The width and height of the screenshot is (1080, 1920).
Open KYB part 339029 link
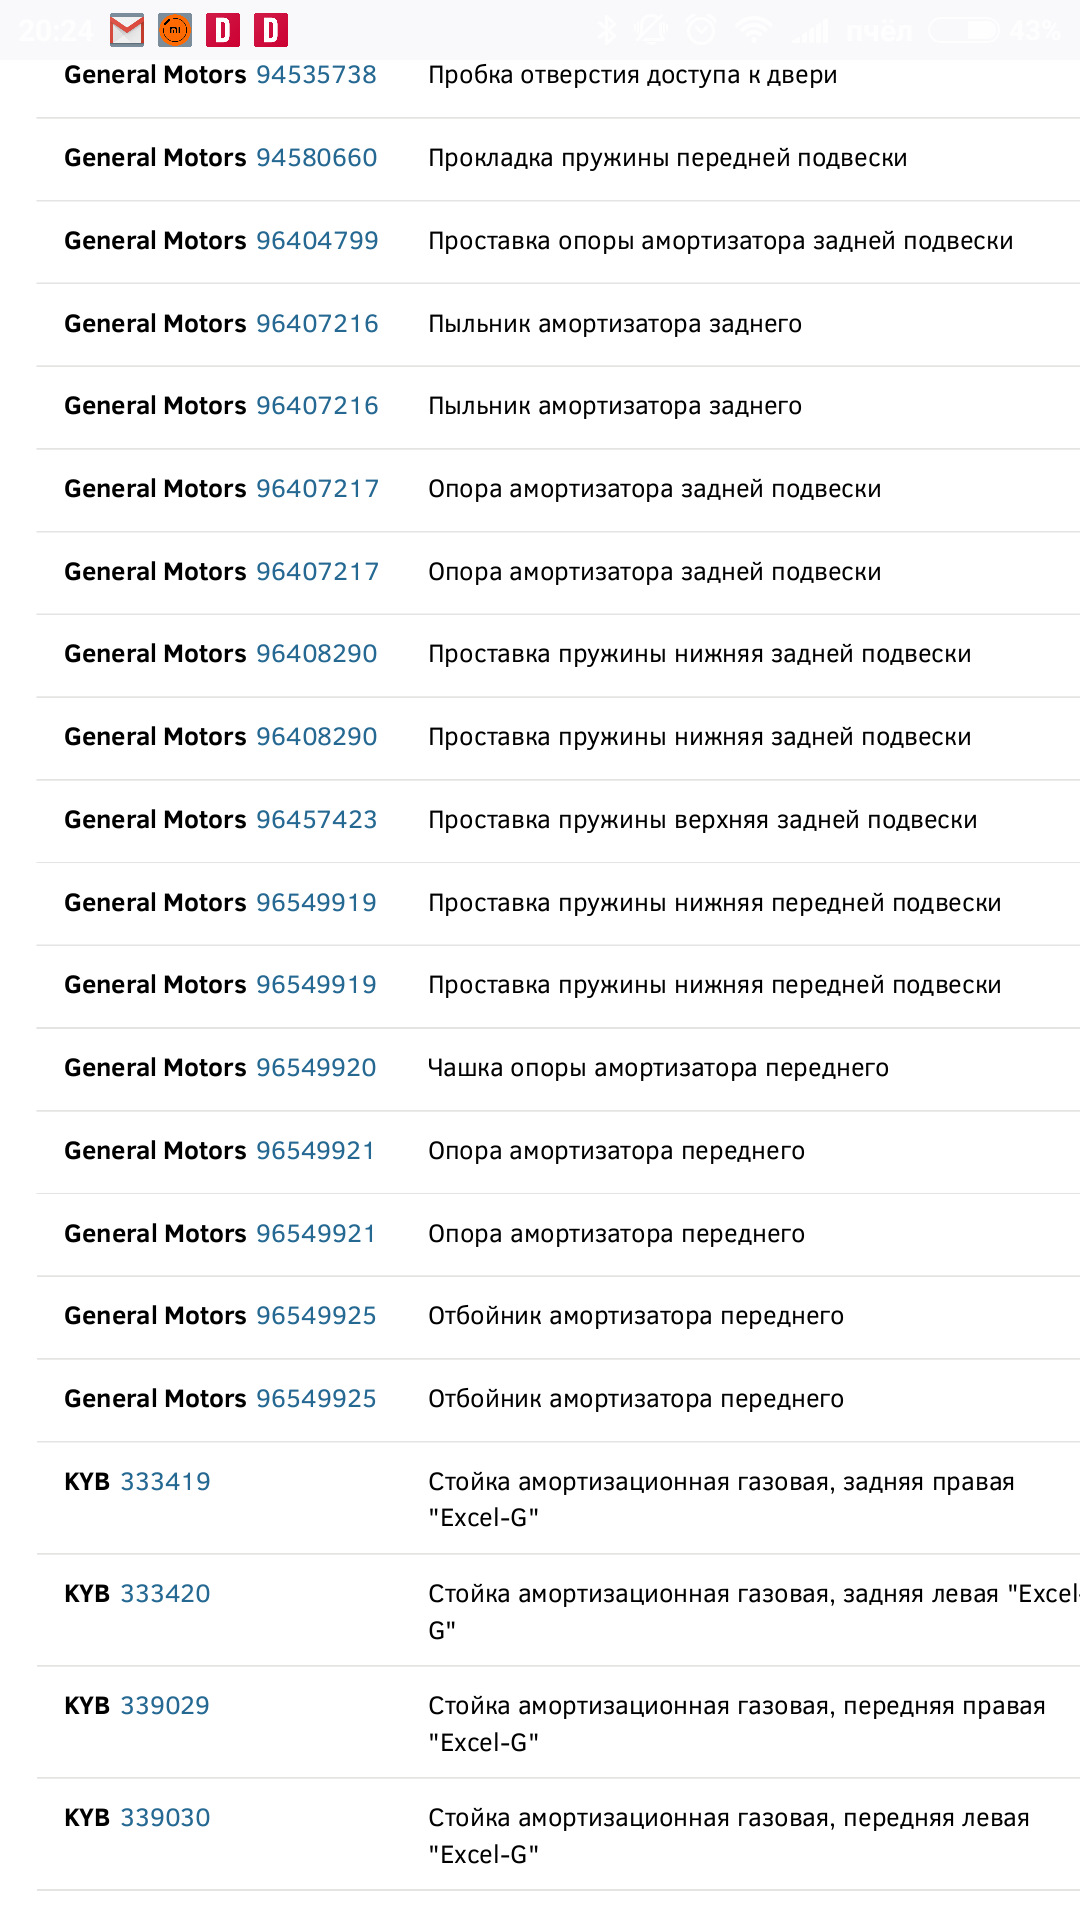[x=165, y=1706]
